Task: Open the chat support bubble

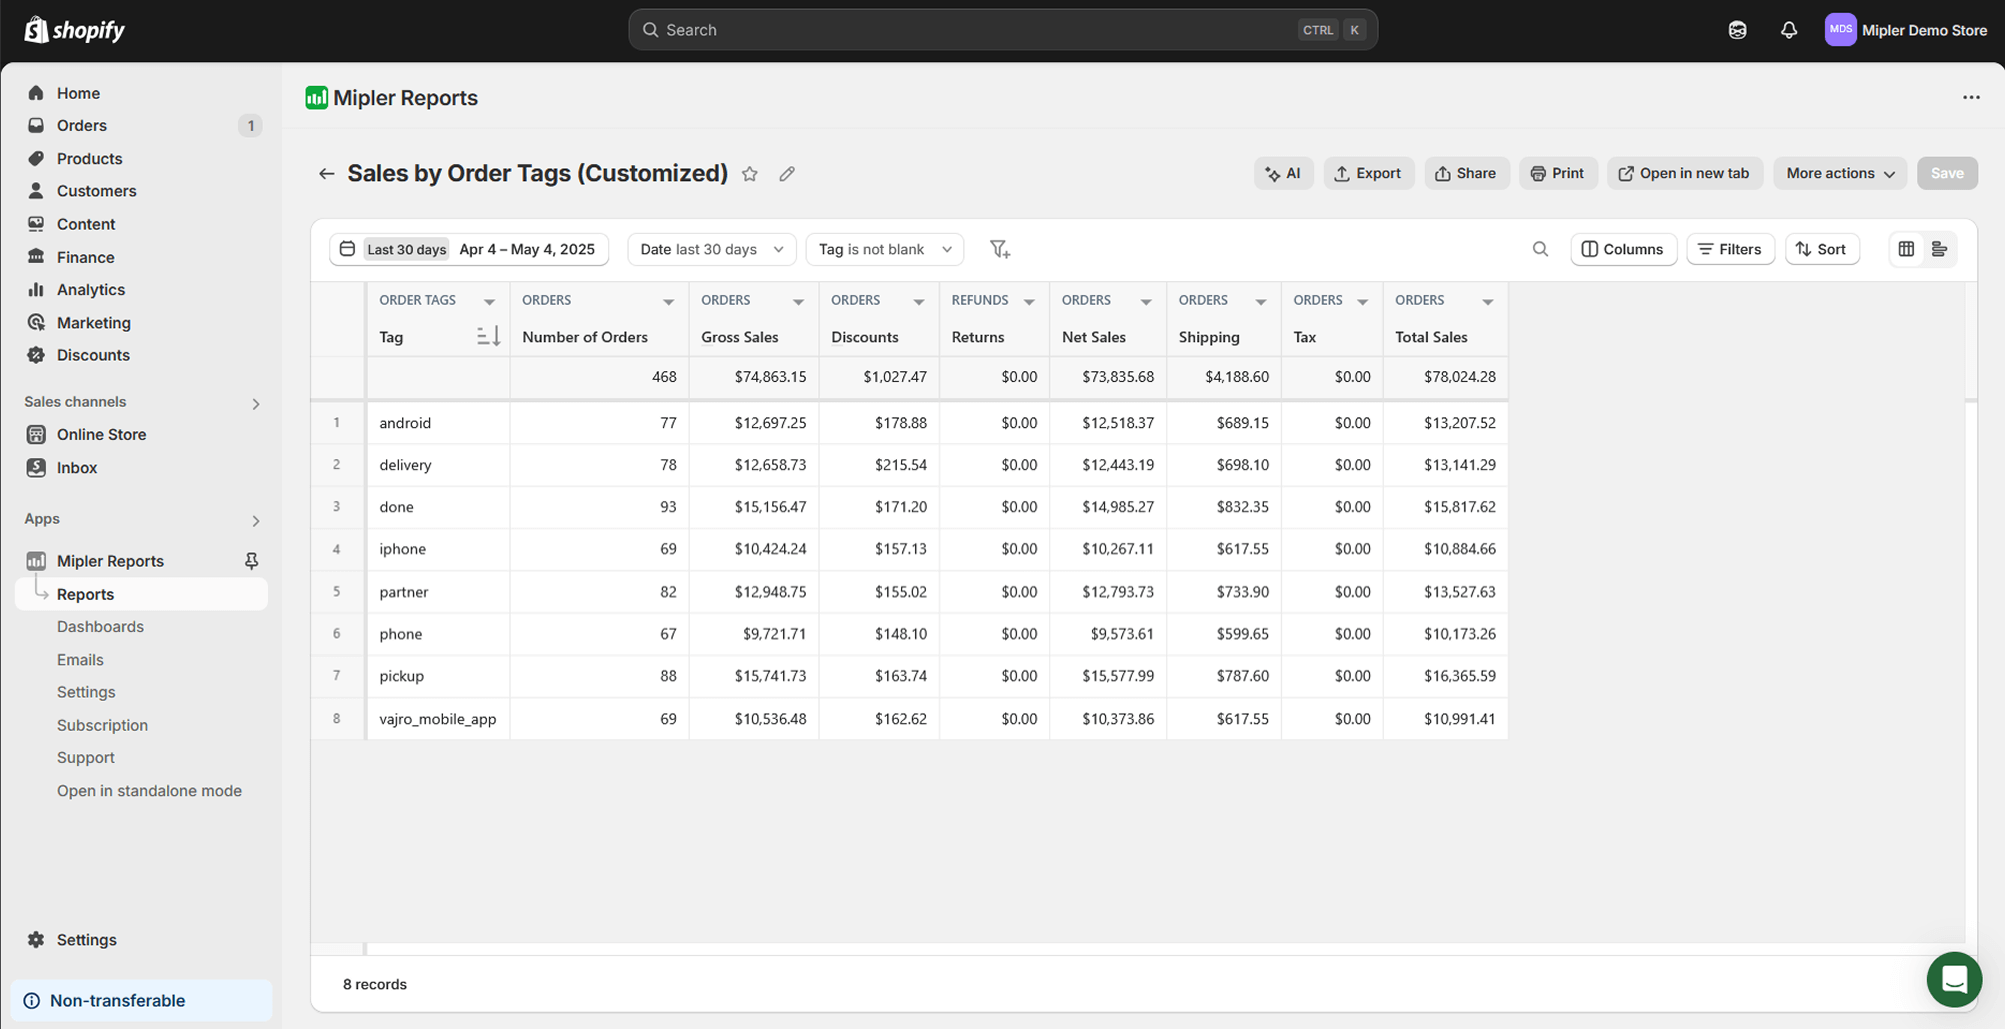Action: pyautogui.click(x=1953, y=979)
